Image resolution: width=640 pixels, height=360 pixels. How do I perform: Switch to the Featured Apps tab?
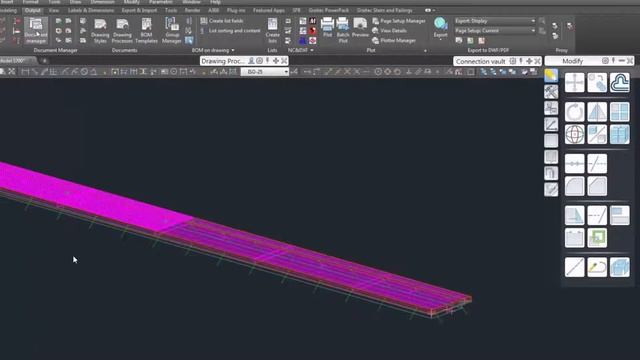[x=269, y=10]
